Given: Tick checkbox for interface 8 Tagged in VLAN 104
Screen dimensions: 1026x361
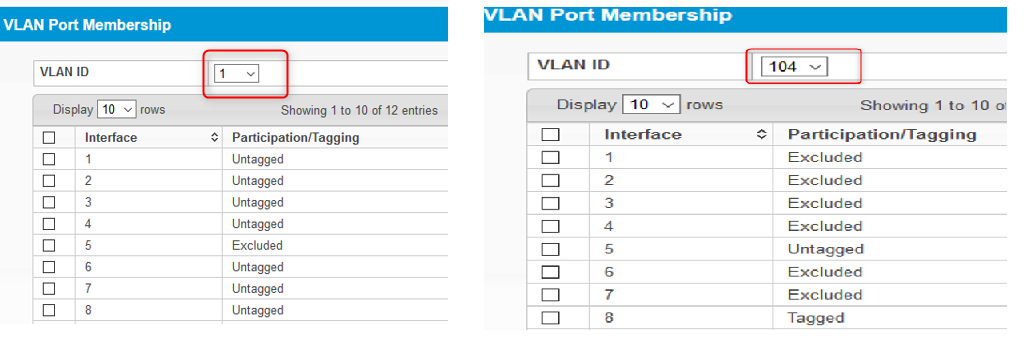Looking at the screenshot, I should 551,318.
